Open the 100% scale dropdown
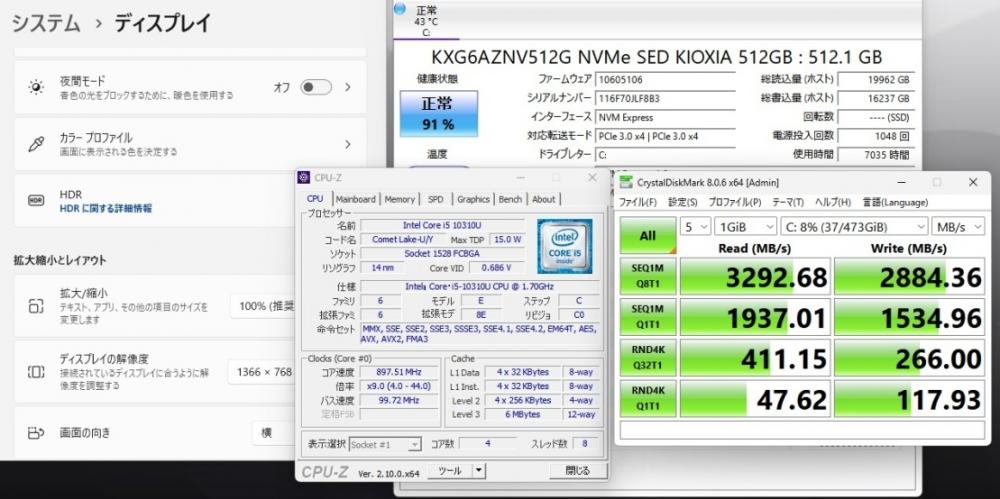 coord(263,306)
